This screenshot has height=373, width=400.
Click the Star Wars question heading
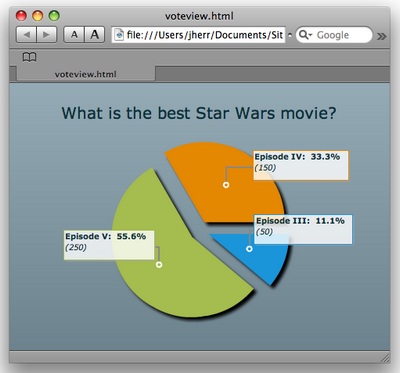[199, 113]
